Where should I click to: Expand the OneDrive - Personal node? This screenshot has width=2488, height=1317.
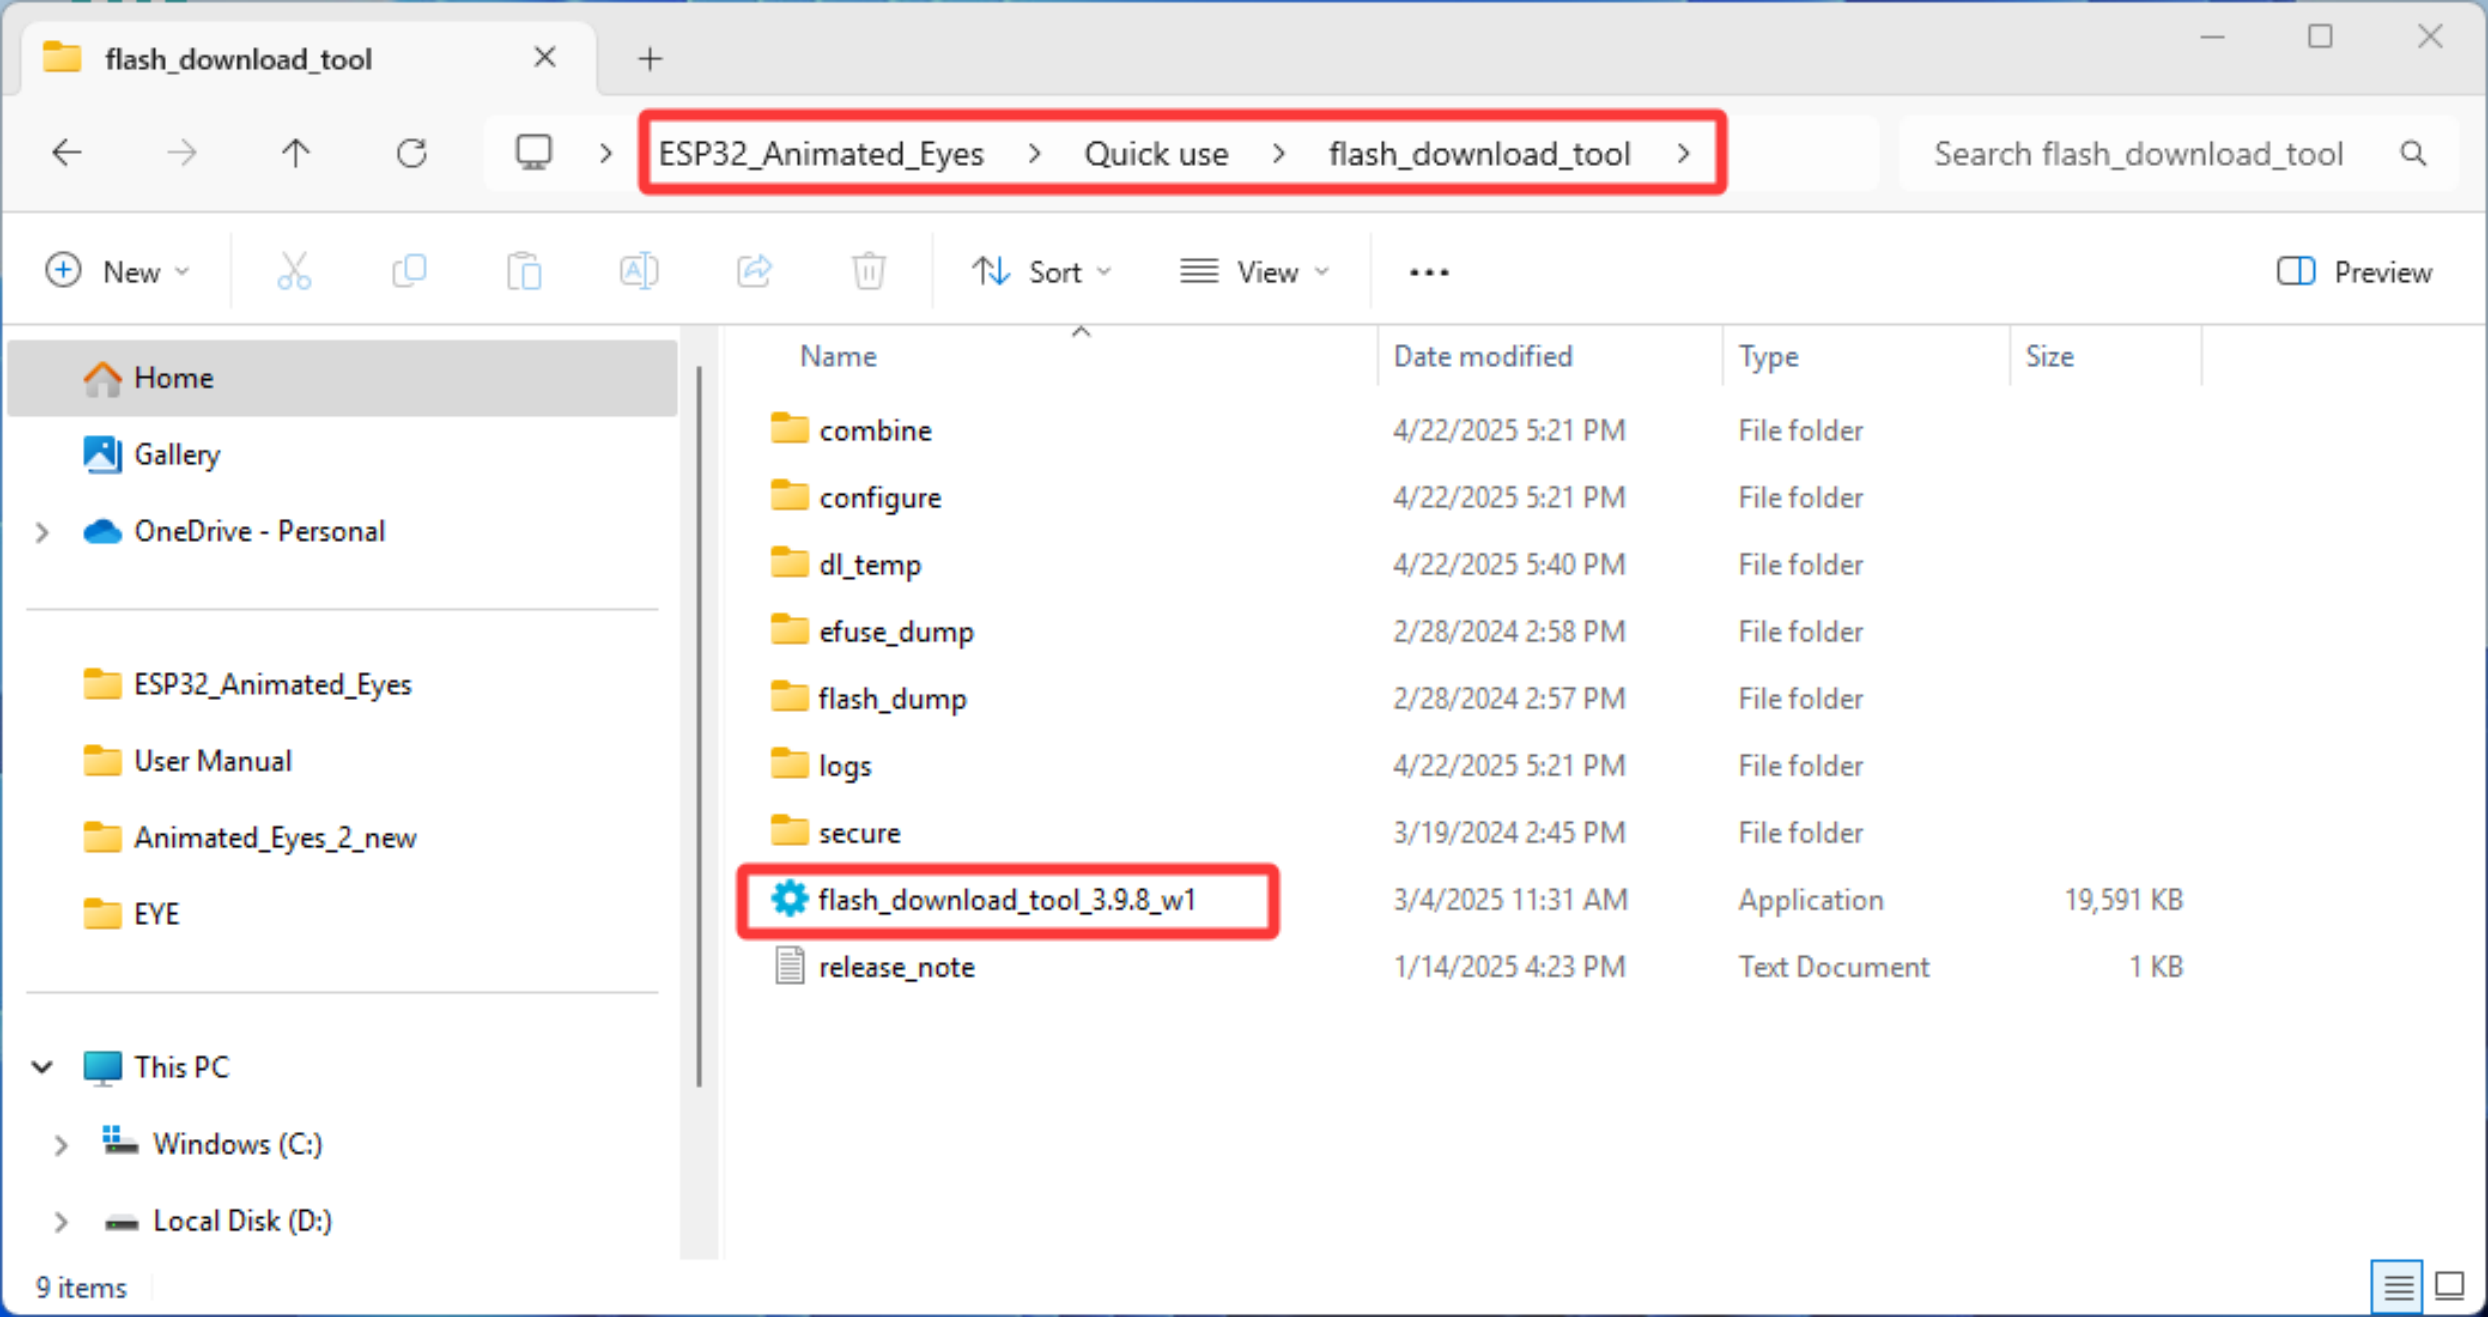(x=42, y=531)
